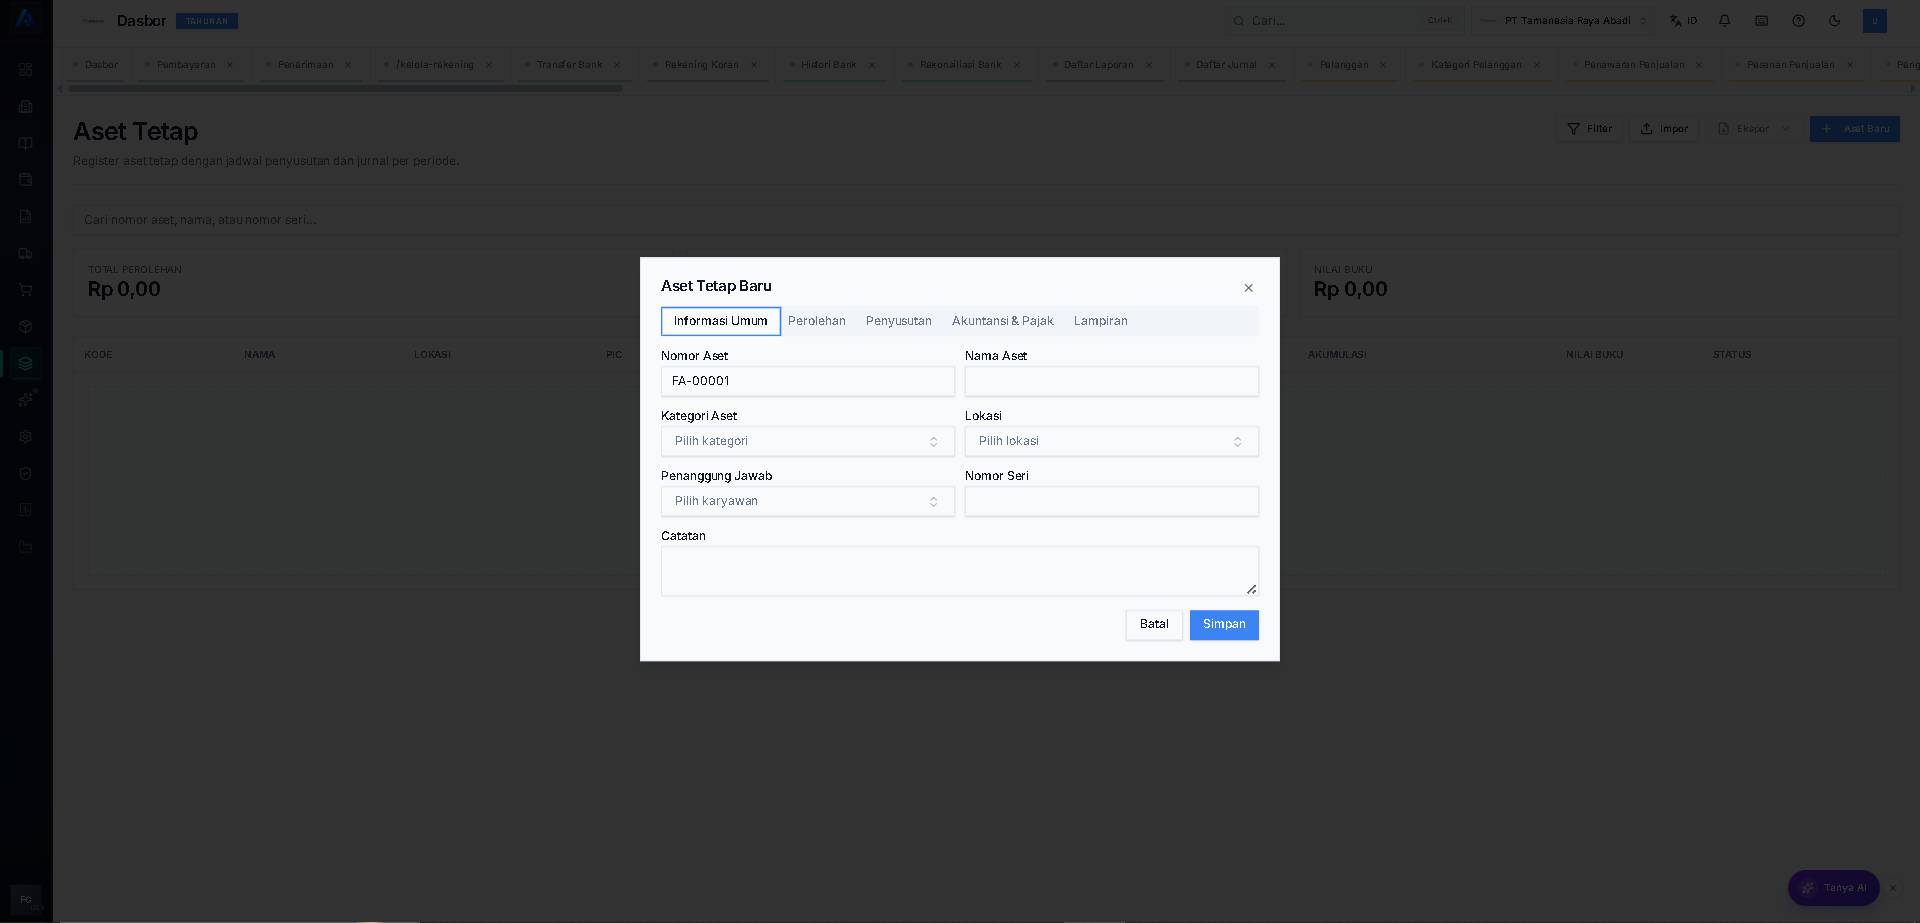Toggle dark mode with moon icon
The image size is (1920, 923).
[1835, 21]
